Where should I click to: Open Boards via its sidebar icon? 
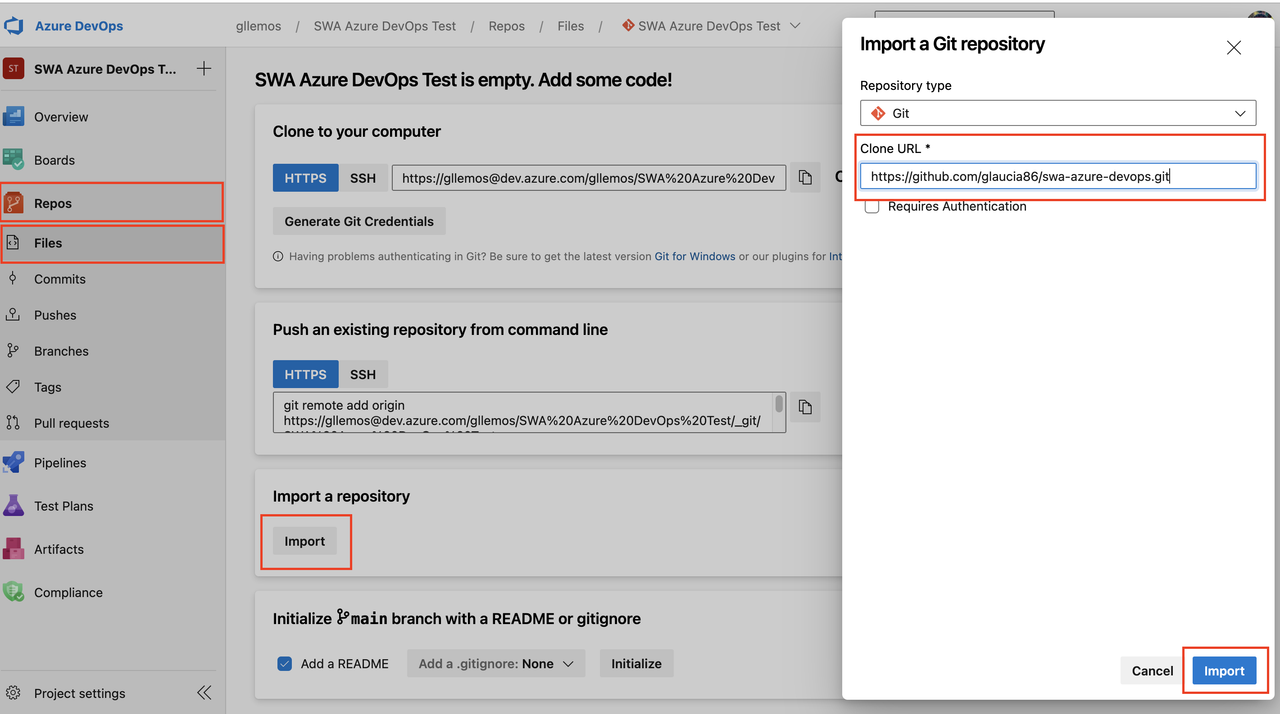[13, 160]
